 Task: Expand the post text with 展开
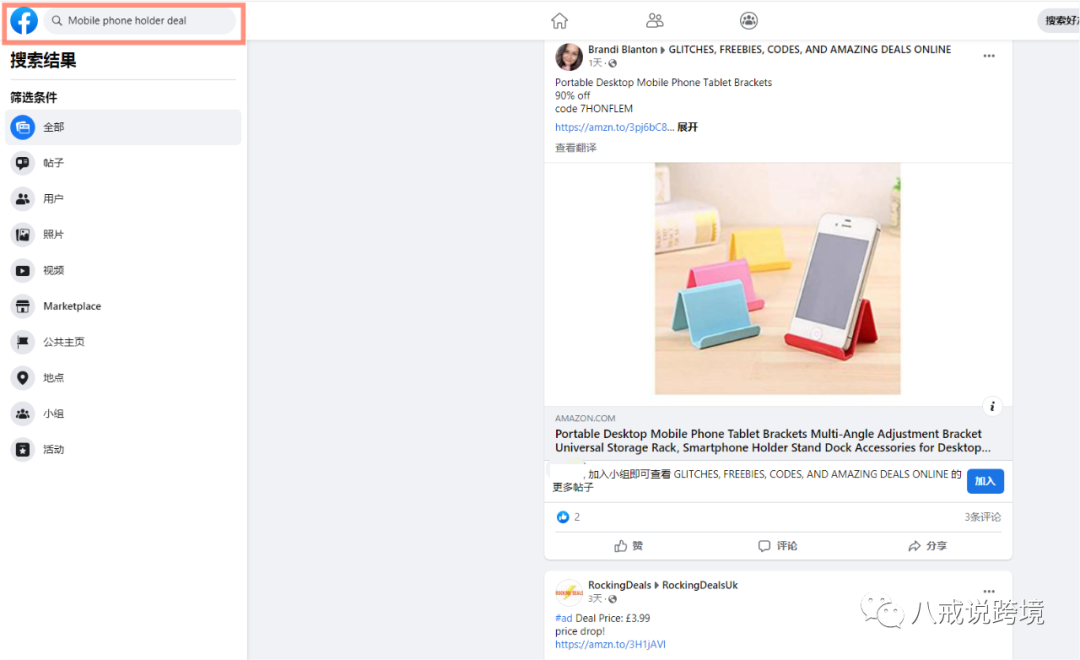click(x=687, y=127)
